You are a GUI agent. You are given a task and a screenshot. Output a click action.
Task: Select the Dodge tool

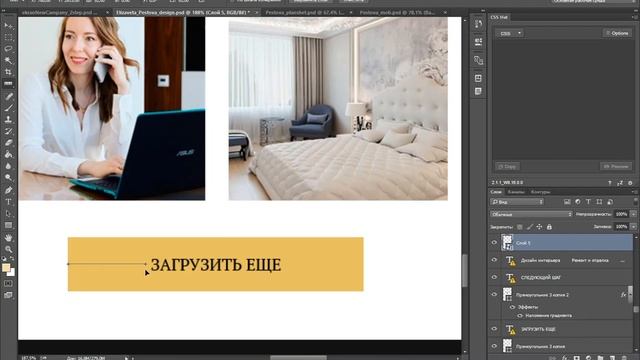pos(8,178)
